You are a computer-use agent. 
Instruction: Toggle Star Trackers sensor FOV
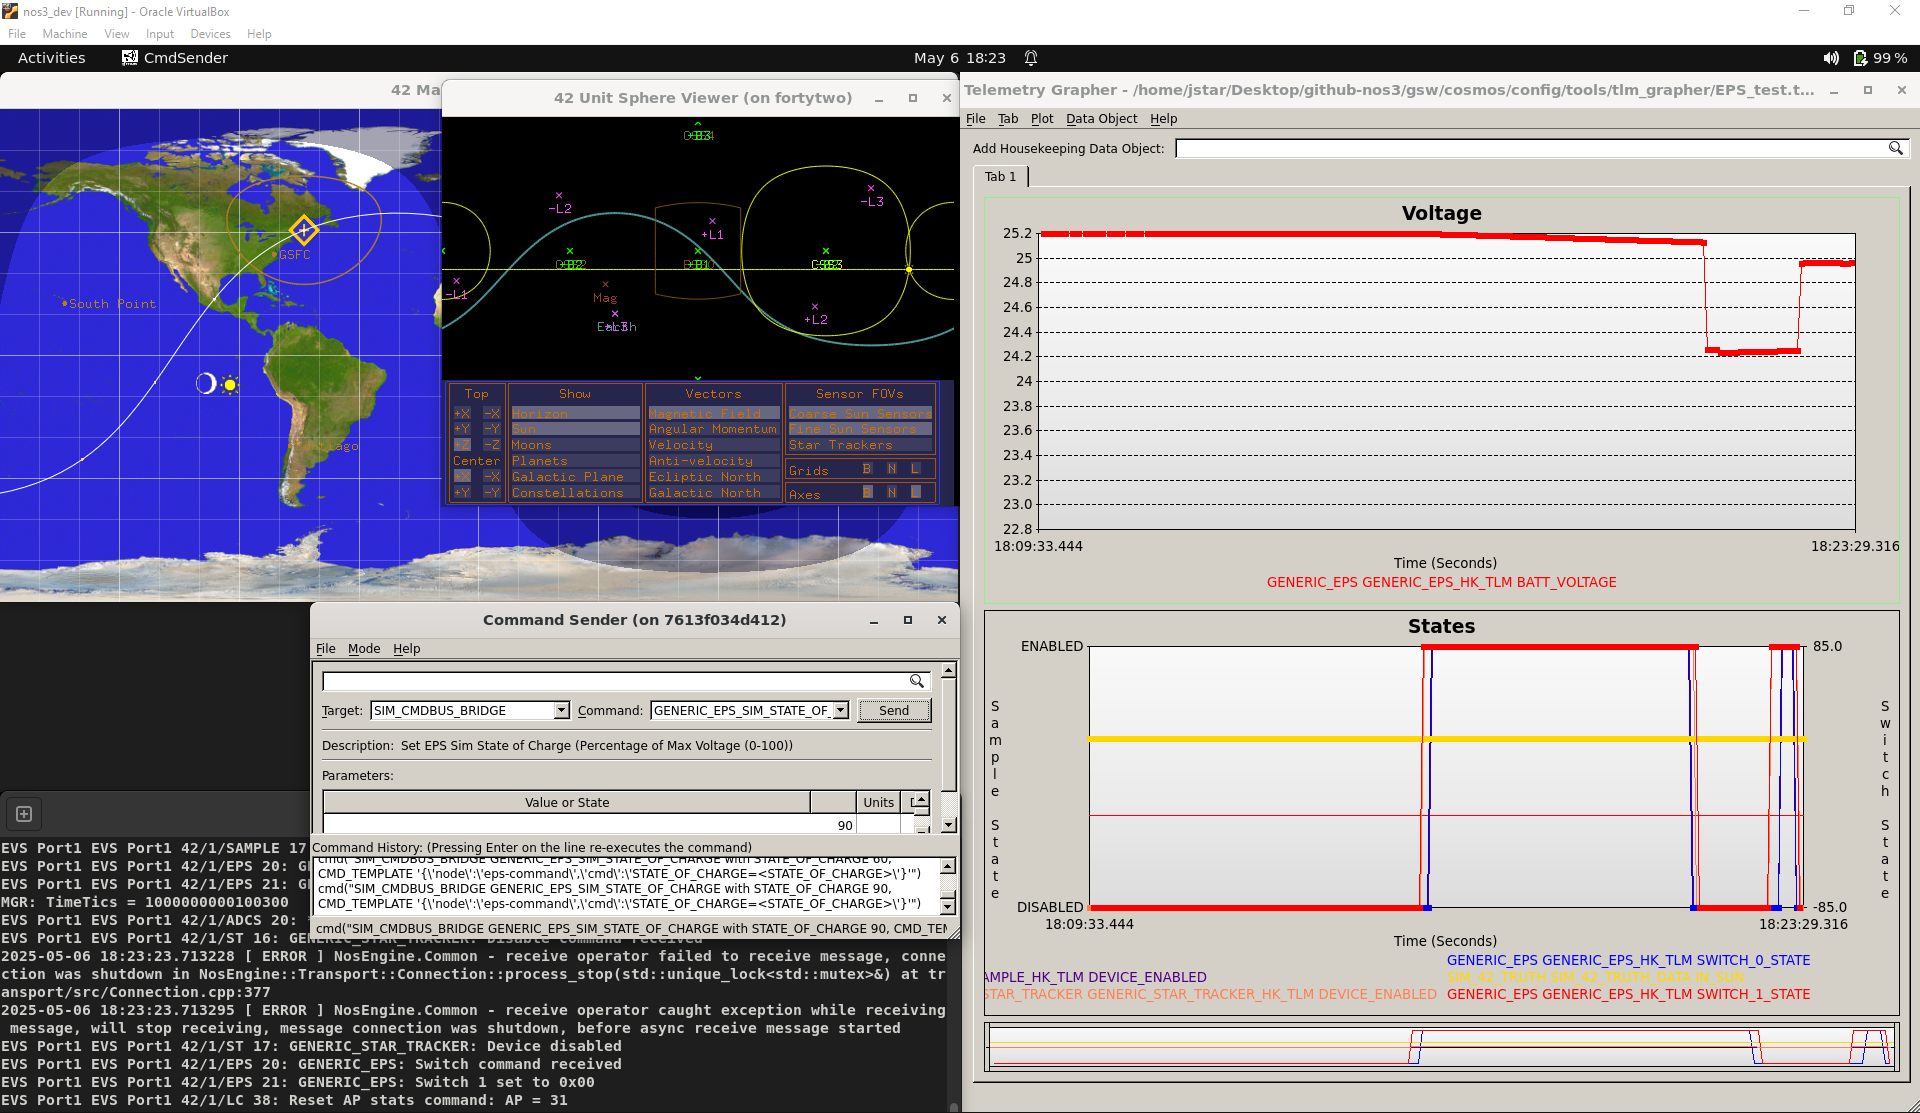(860, 445)
